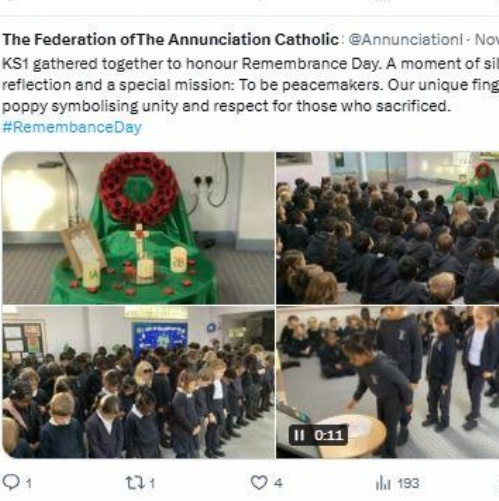499x501 pixels.
Task: Open photo of children sitting in hall
Action: click(x=388, y=228)
